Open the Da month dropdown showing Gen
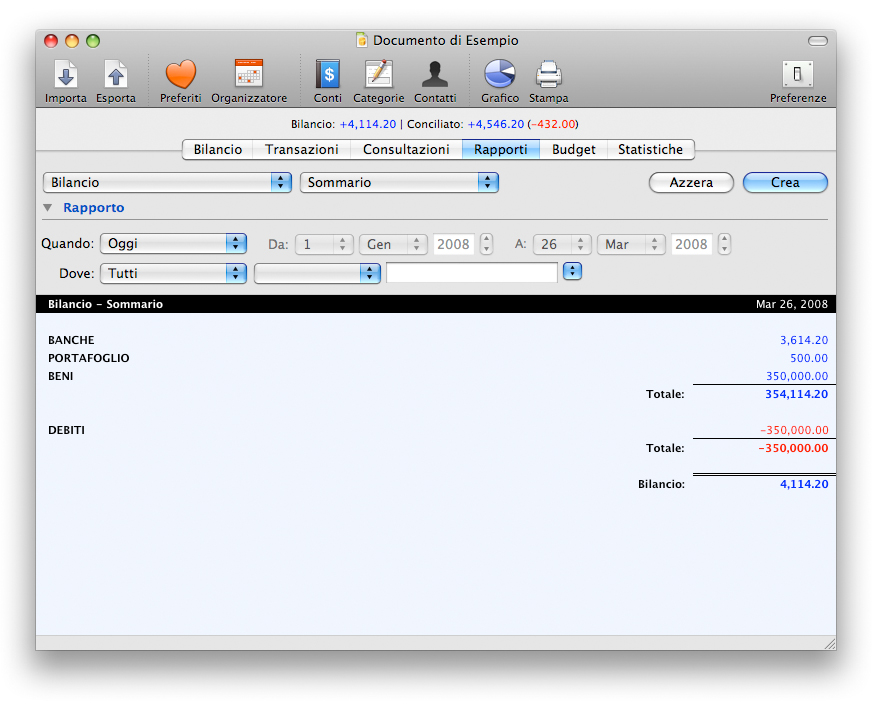Screen dimensions: 872x711 tap(393, 244)
